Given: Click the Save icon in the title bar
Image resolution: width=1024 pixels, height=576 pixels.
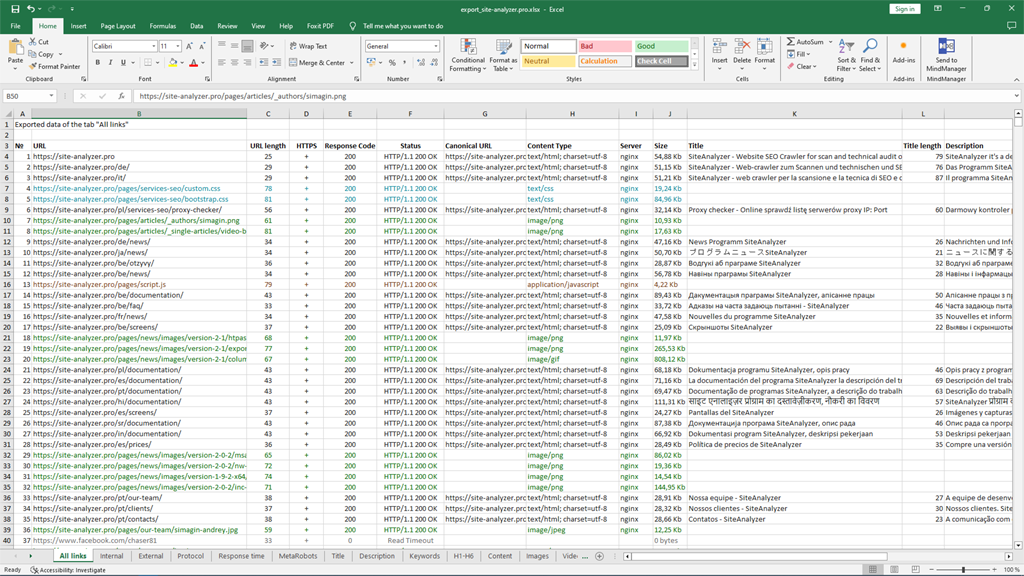Looking at the screenshot, I should click(15, 9).
